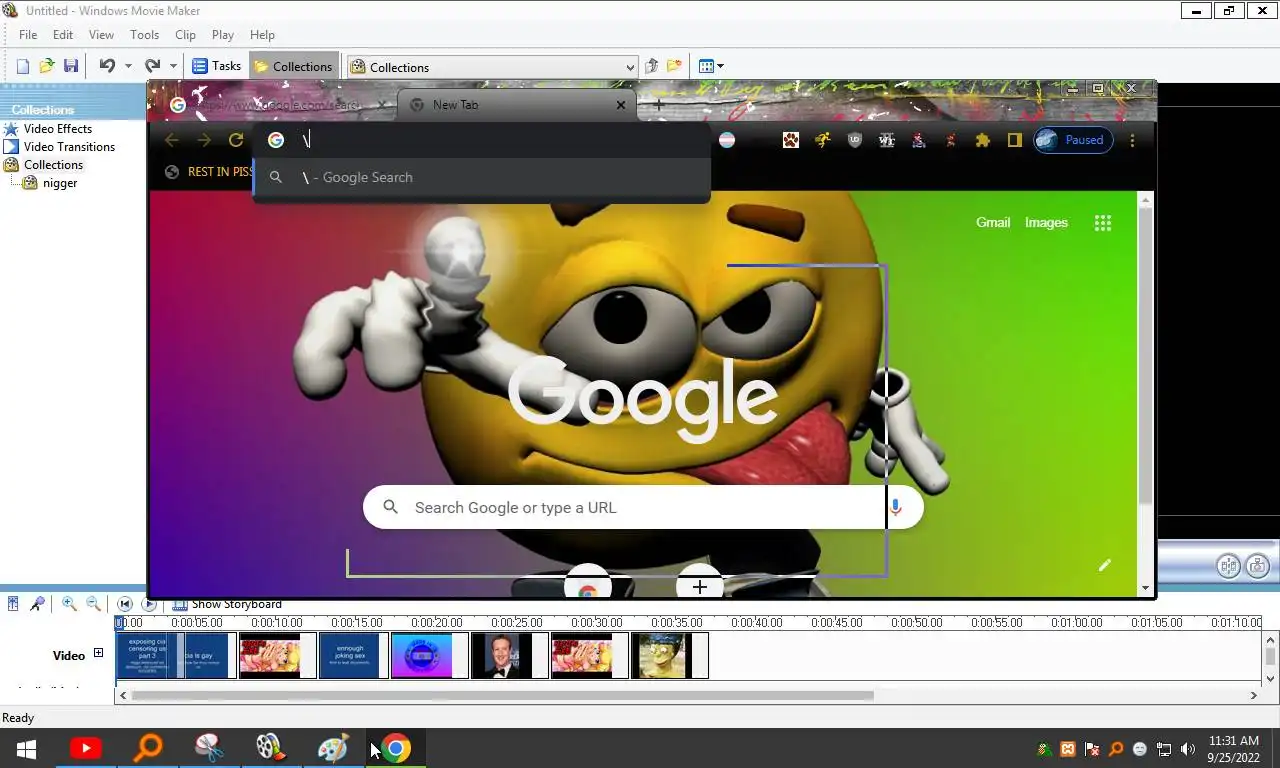The height and width of the screenshot is (768, 1280).
Task: Toggle the Collections pane button
Action: (293, 66)
